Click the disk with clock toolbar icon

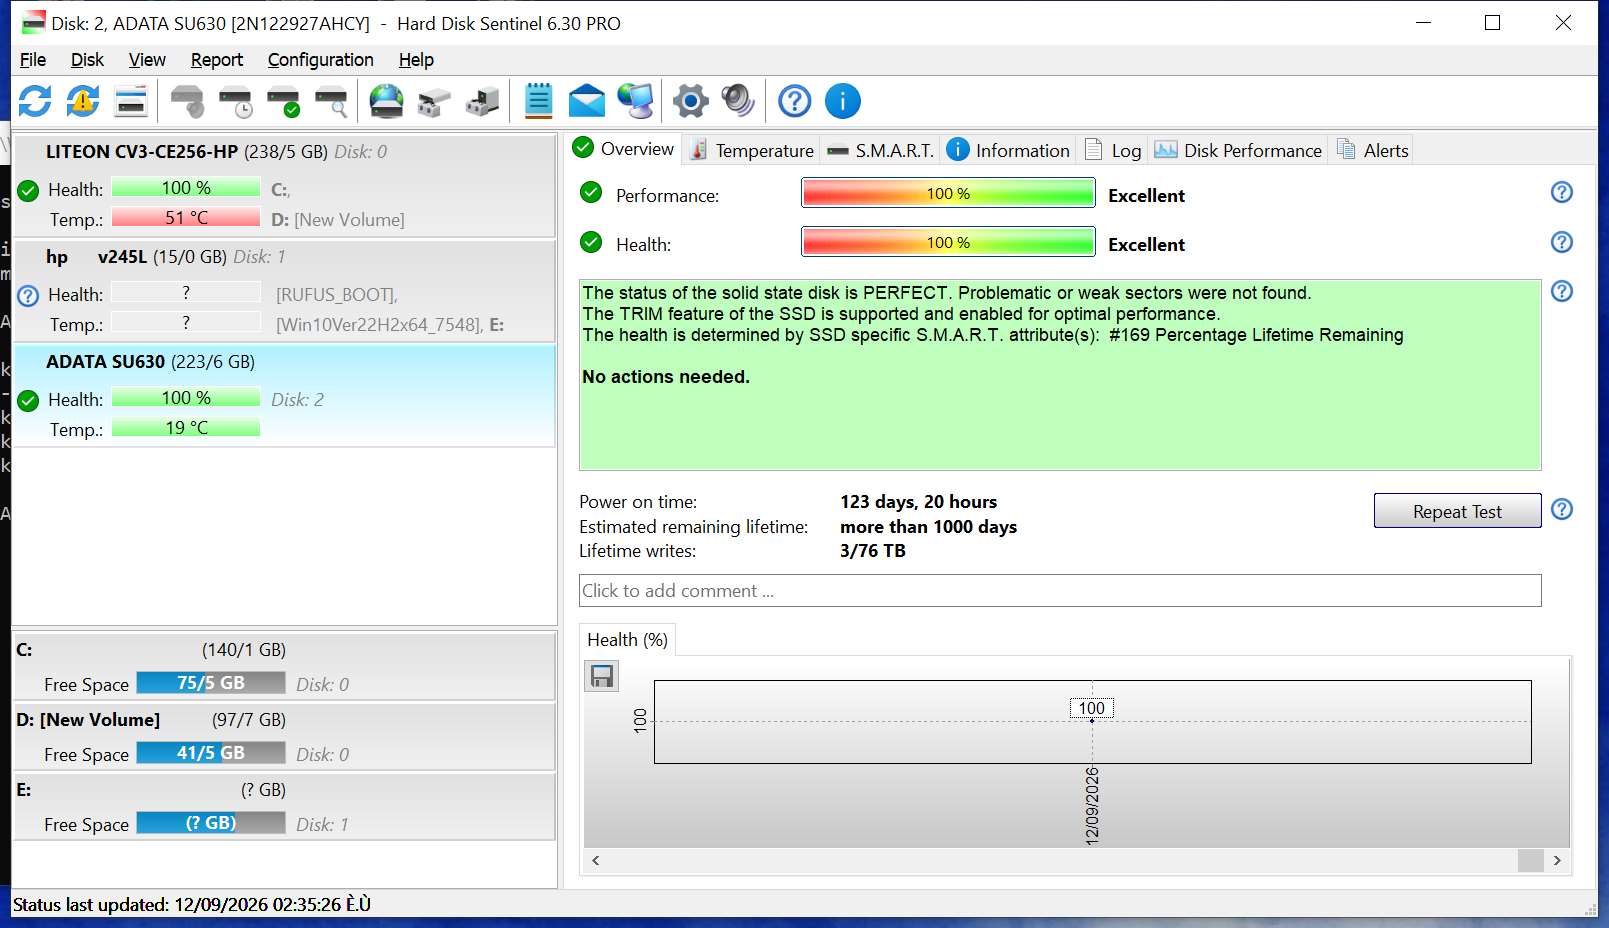tap(235, 101)
